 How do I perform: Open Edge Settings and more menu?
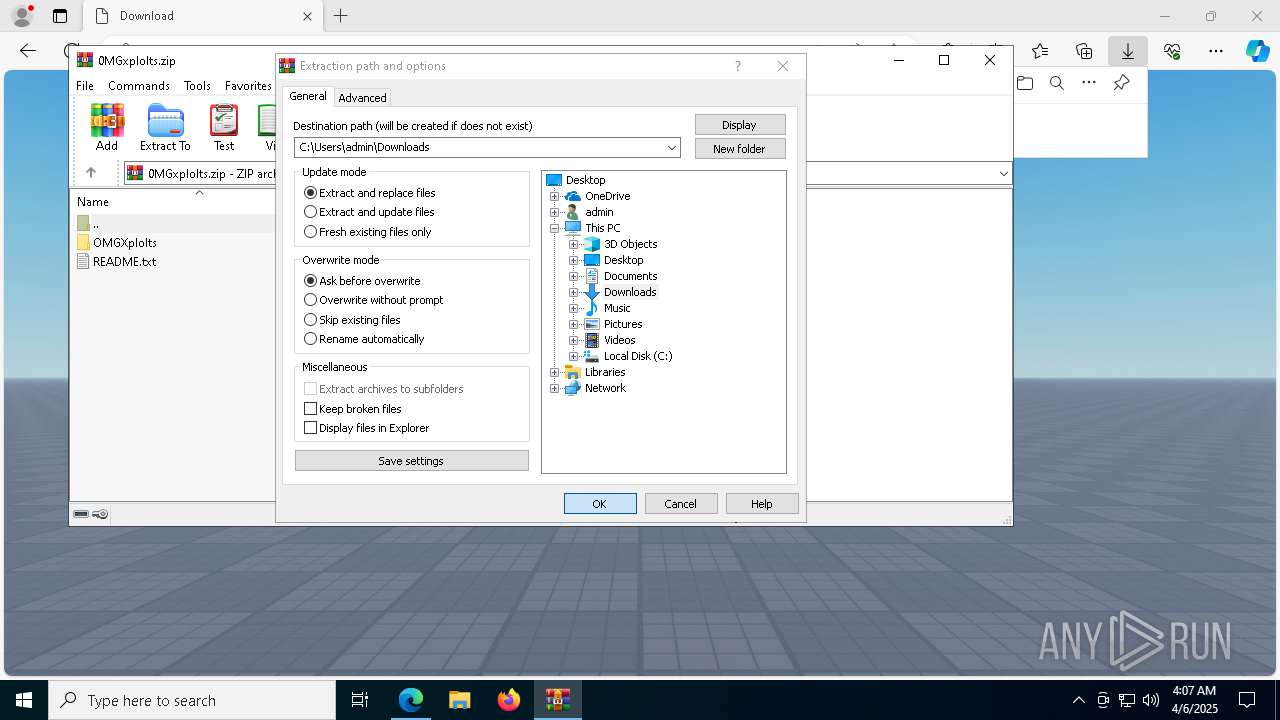coord(1216,51)
